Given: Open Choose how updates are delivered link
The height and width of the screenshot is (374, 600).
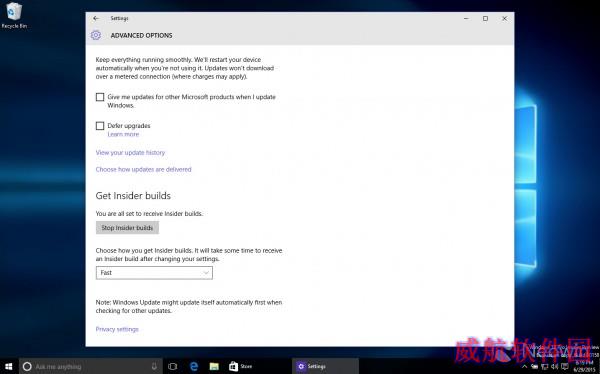Looking at the screenshot, I should (x=143, y=169).
